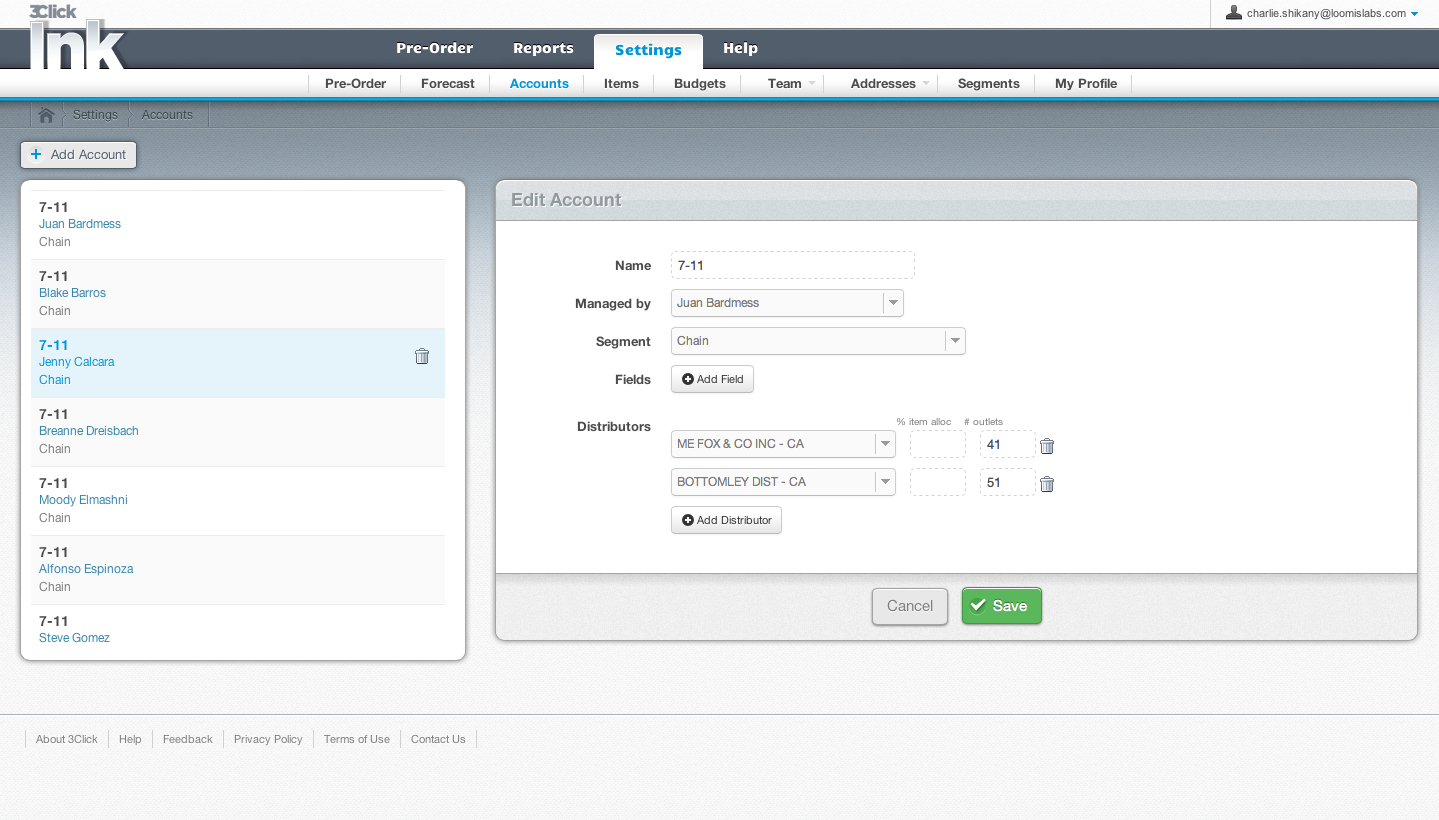
Task: Click # outlets field showing 51
Action: pos(1008,482)
